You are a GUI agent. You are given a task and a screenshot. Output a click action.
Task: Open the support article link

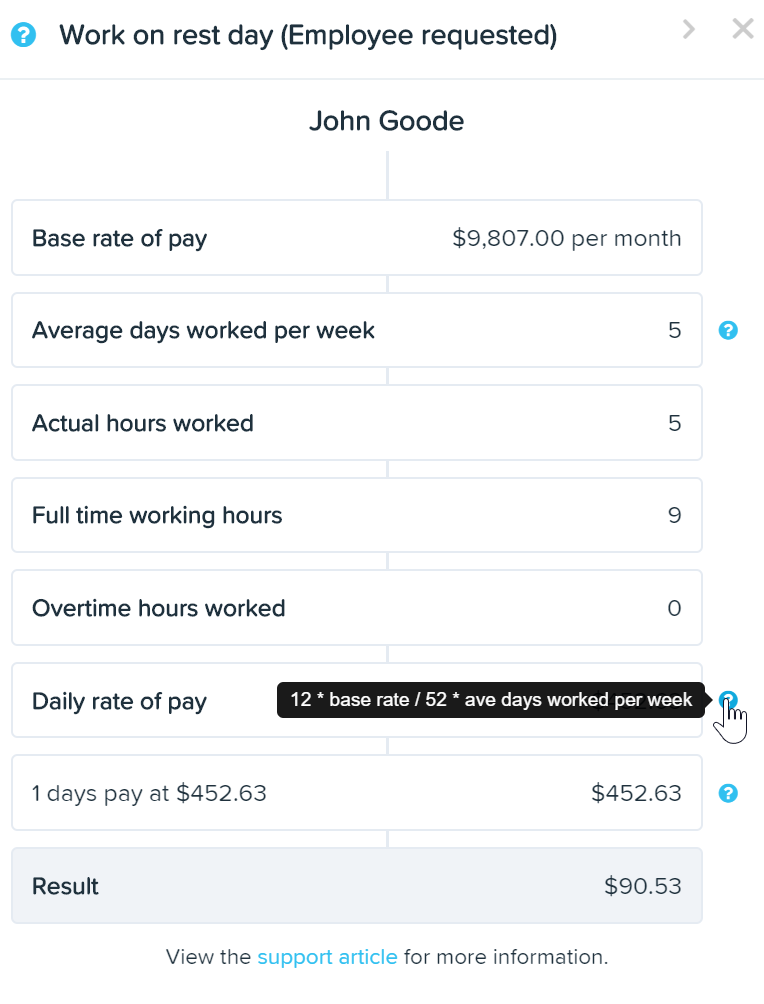327,957
